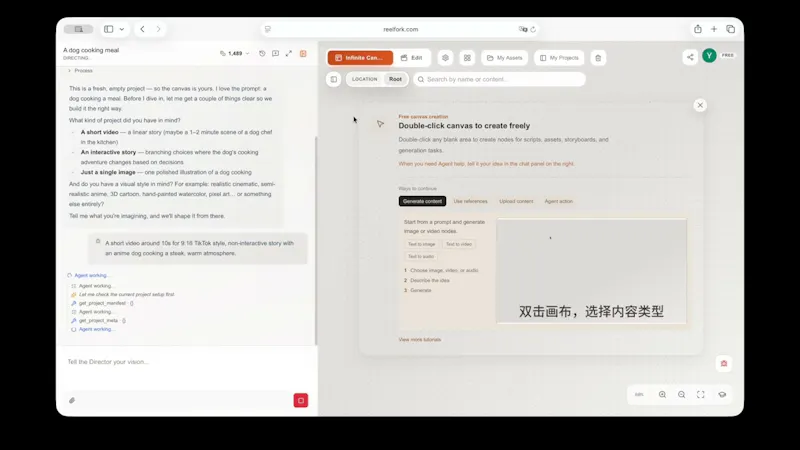Click the orange panel icon in chat header
Screen dimensions: 800x450
pos(303,54)
